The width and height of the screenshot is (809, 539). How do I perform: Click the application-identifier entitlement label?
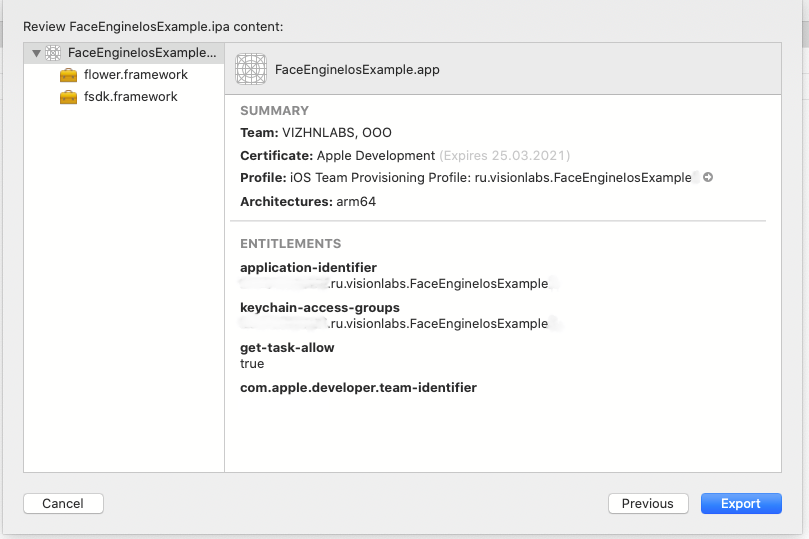(x=308, y=268)
